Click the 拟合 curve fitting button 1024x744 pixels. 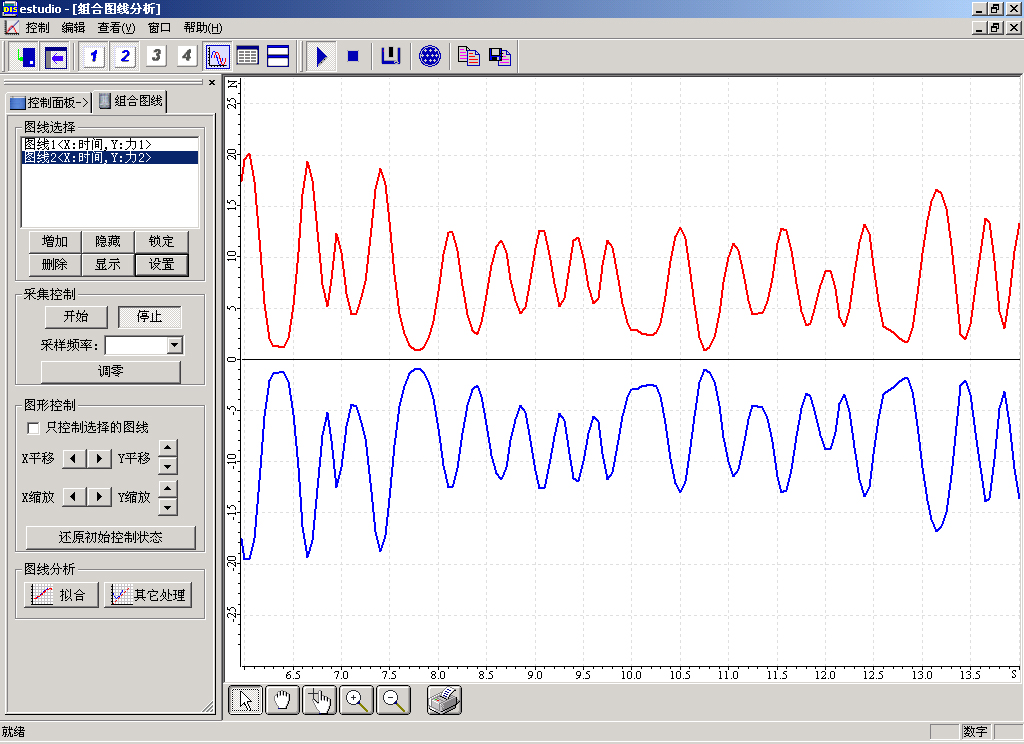pos(61,595)
